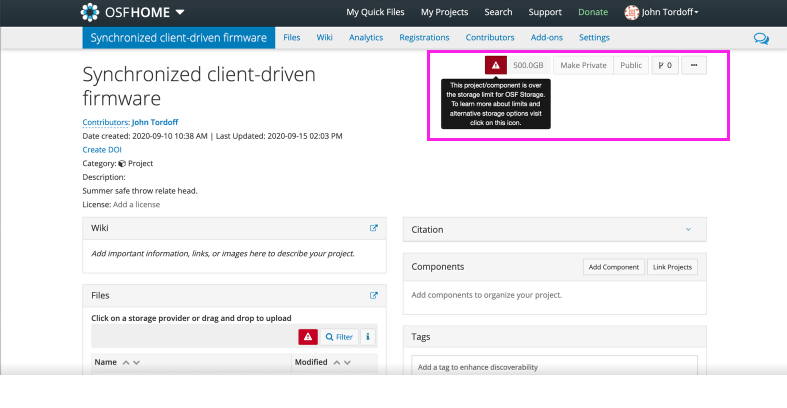Expand the Citation panel chevron
Image resolution: width=787 pixels, height=408 pixels.
[689, 229]
